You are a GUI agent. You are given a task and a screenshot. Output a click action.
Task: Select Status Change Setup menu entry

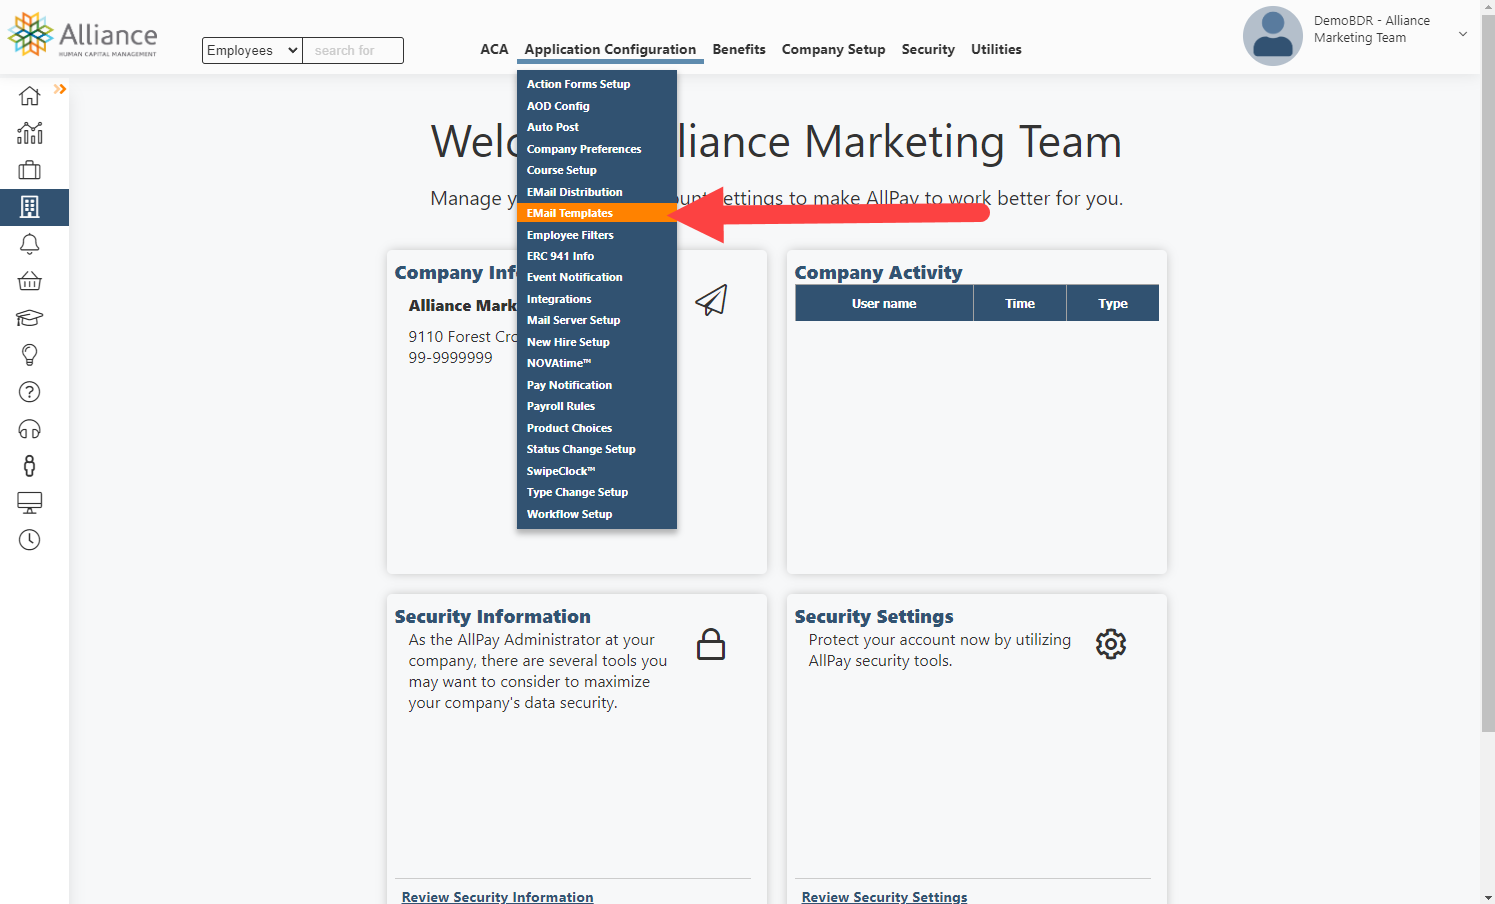pyautogui.click(x=597, y=449)
